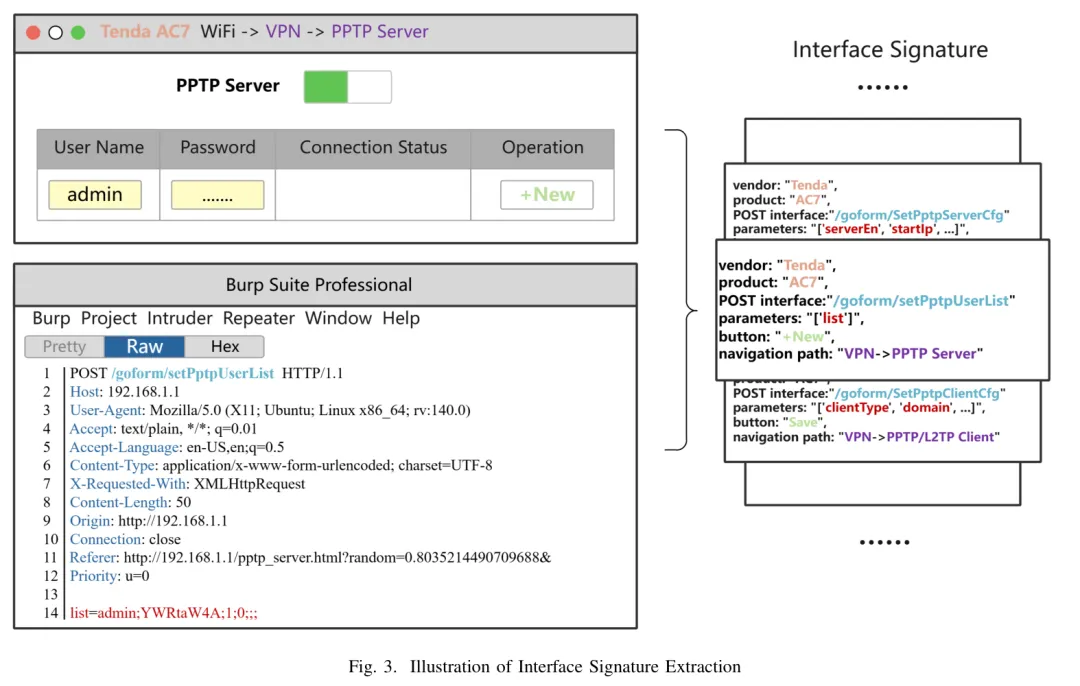Click the Accept-Language header line
Screen dimensions: 1080x686
click(177, 448)
